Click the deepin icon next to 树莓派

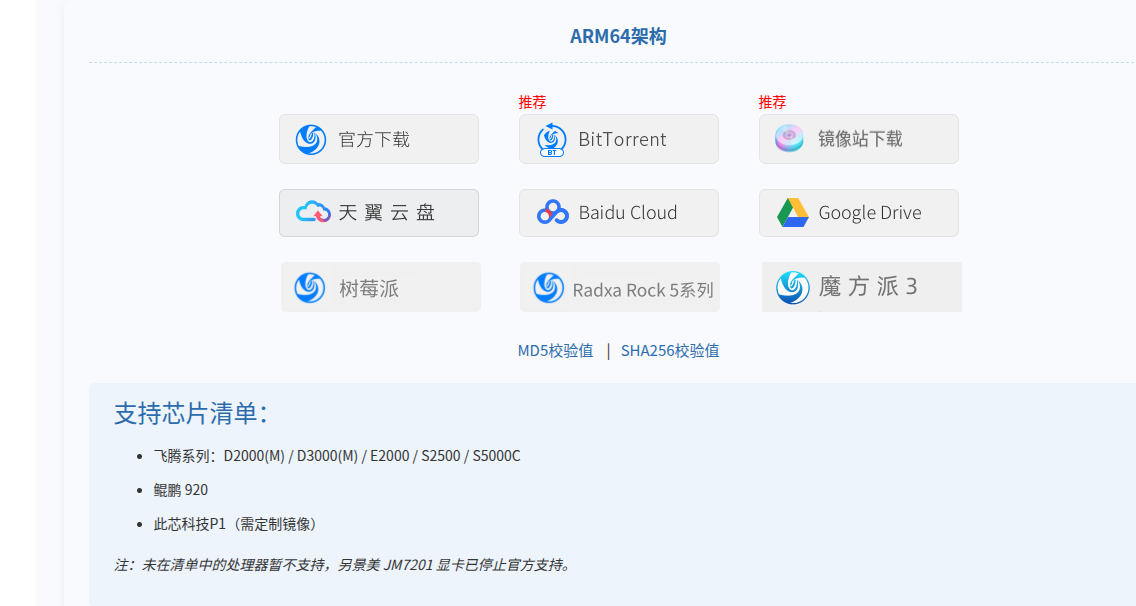tap(310, 288)
